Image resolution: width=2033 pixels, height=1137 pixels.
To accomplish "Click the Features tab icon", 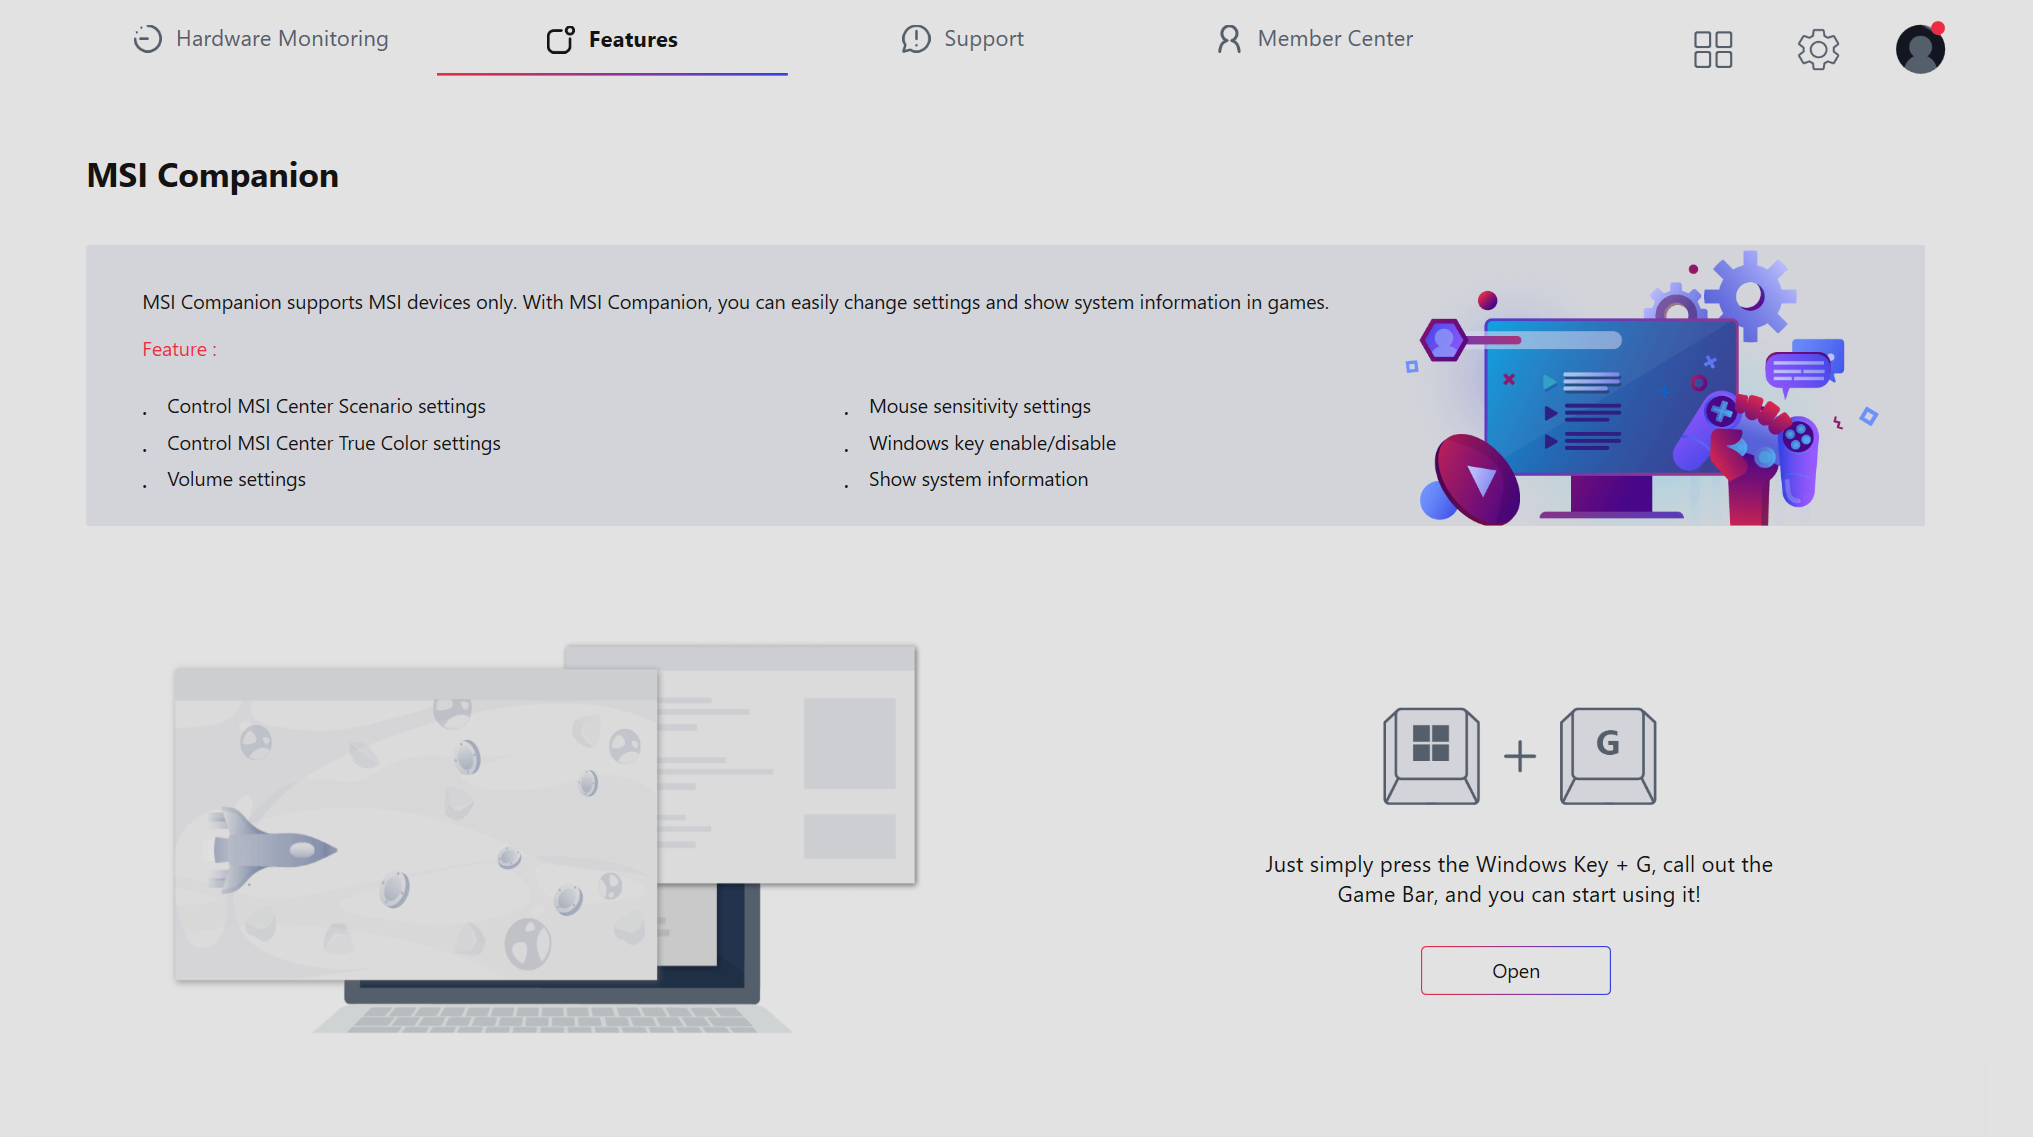I will click(561, 39).
